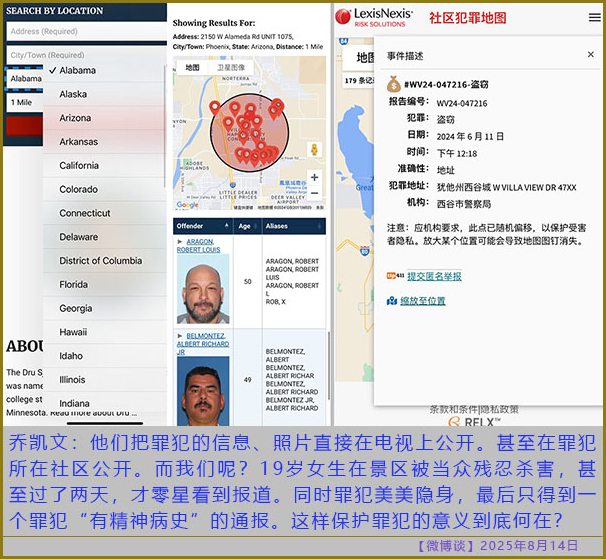Choose California in the state dropdown
606x559 pixels.
[x=79, y=166]
